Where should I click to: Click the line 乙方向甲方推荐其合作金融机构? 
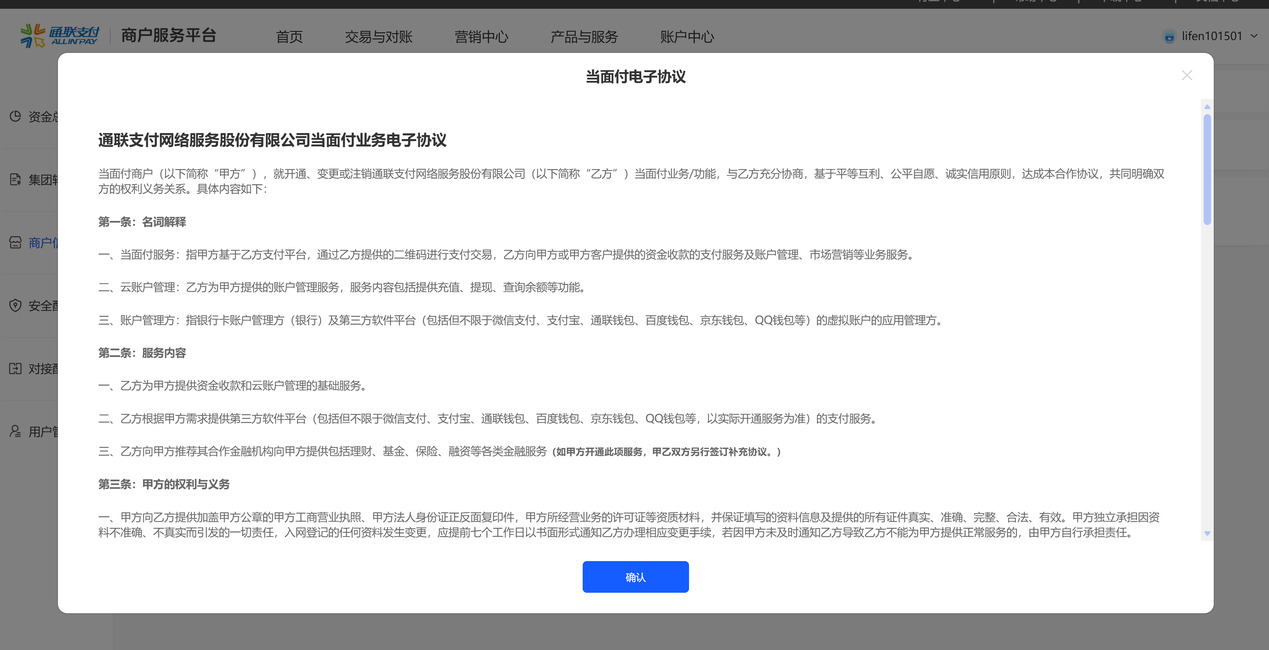323,452
